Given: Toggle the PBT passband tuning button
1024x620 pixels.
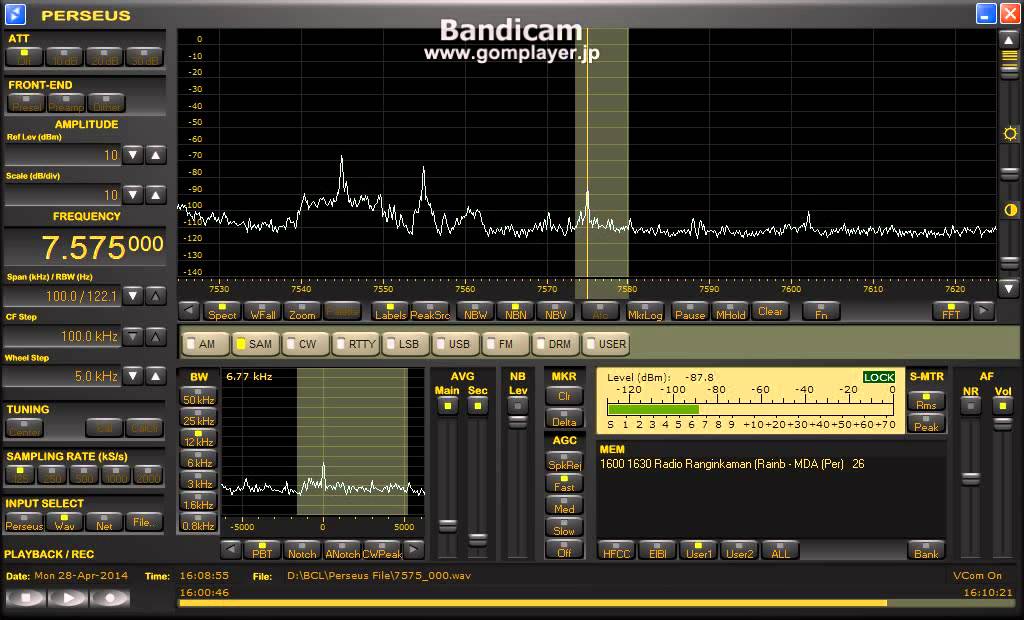Looking at the screenshot, I should (262, 550).
